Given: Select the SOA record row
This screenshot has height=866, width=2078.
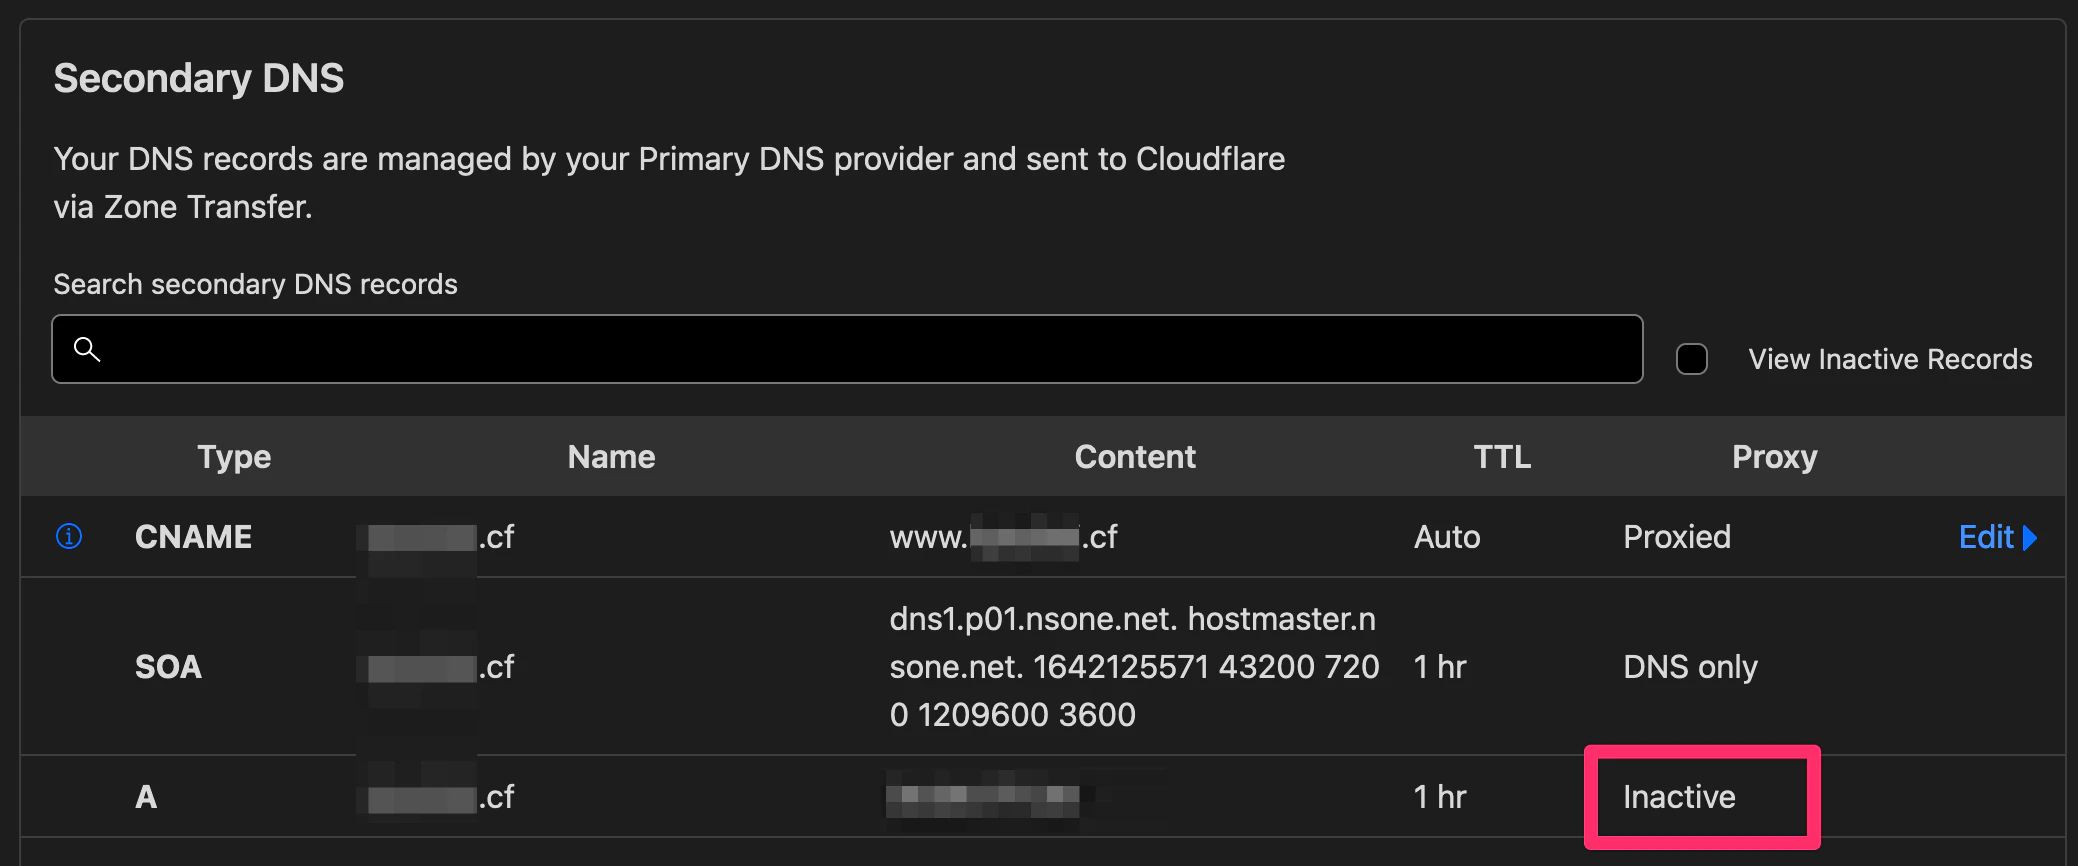Looking at the screenshot, I should (x=1043, y=666).
